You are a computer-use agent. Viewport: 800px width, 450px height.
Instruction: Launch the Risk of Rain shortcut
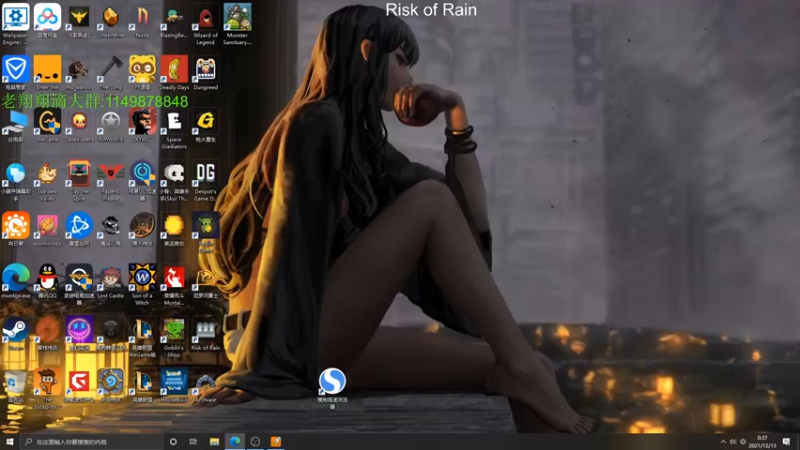tap(205, 334)
